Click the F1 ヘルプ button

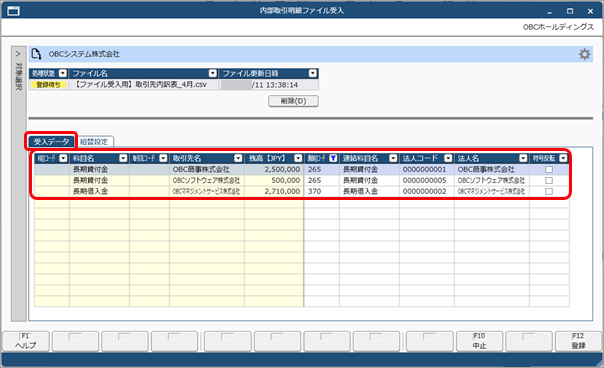[x=26, y=341]
